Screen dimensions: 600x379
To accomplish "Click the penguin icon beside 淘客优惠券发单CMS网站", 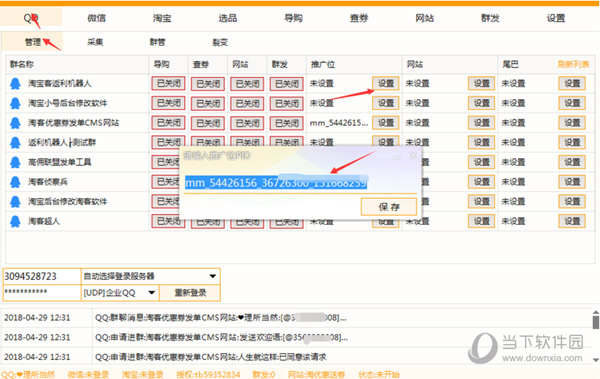I will click(15, 123).
